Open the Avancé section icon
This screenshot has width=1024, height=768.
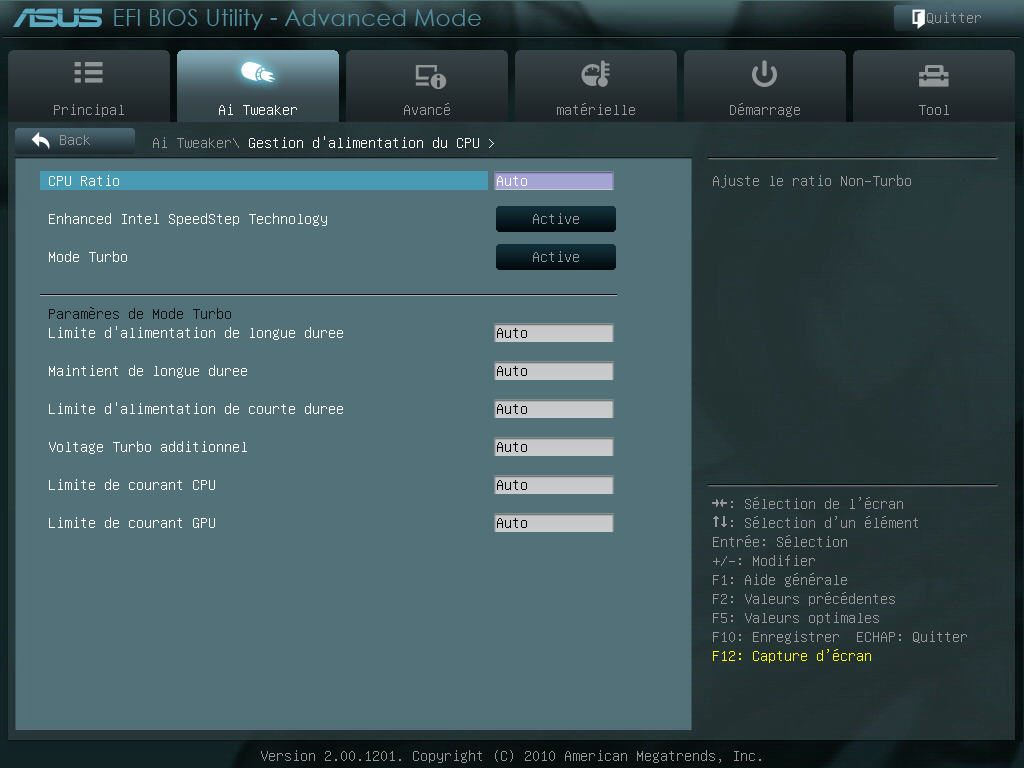tap(426, 72)
